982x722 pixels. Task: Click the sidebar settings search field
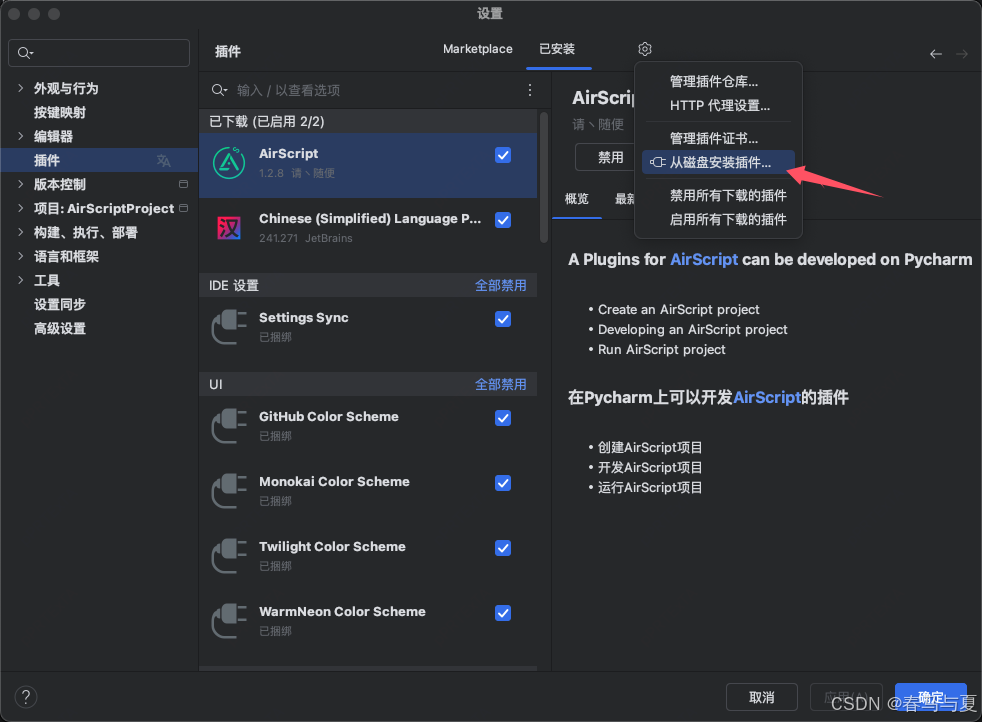coord(99,53)
